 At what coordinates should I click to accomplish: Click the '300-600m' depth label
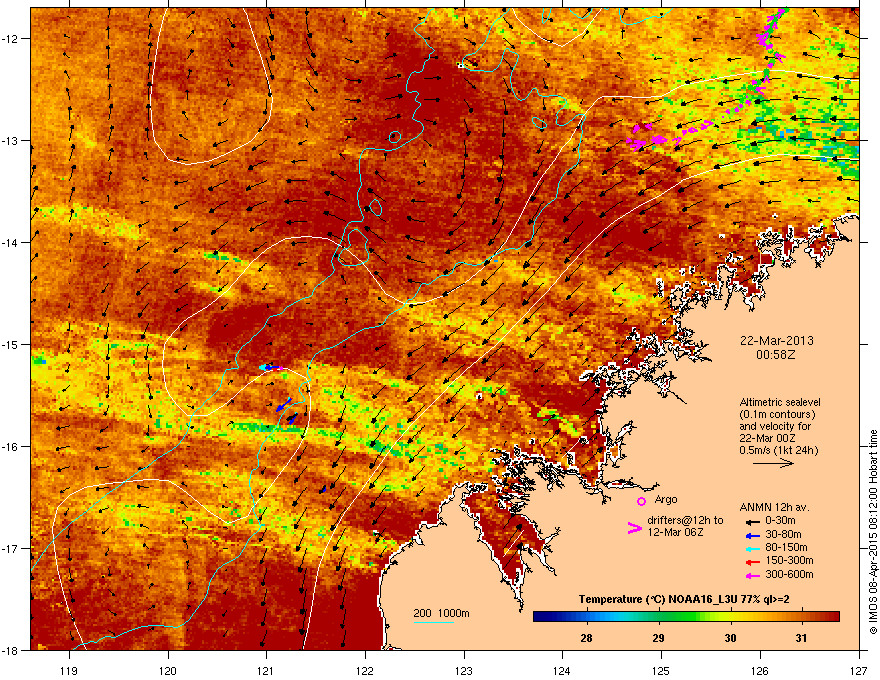coord(789,574)
